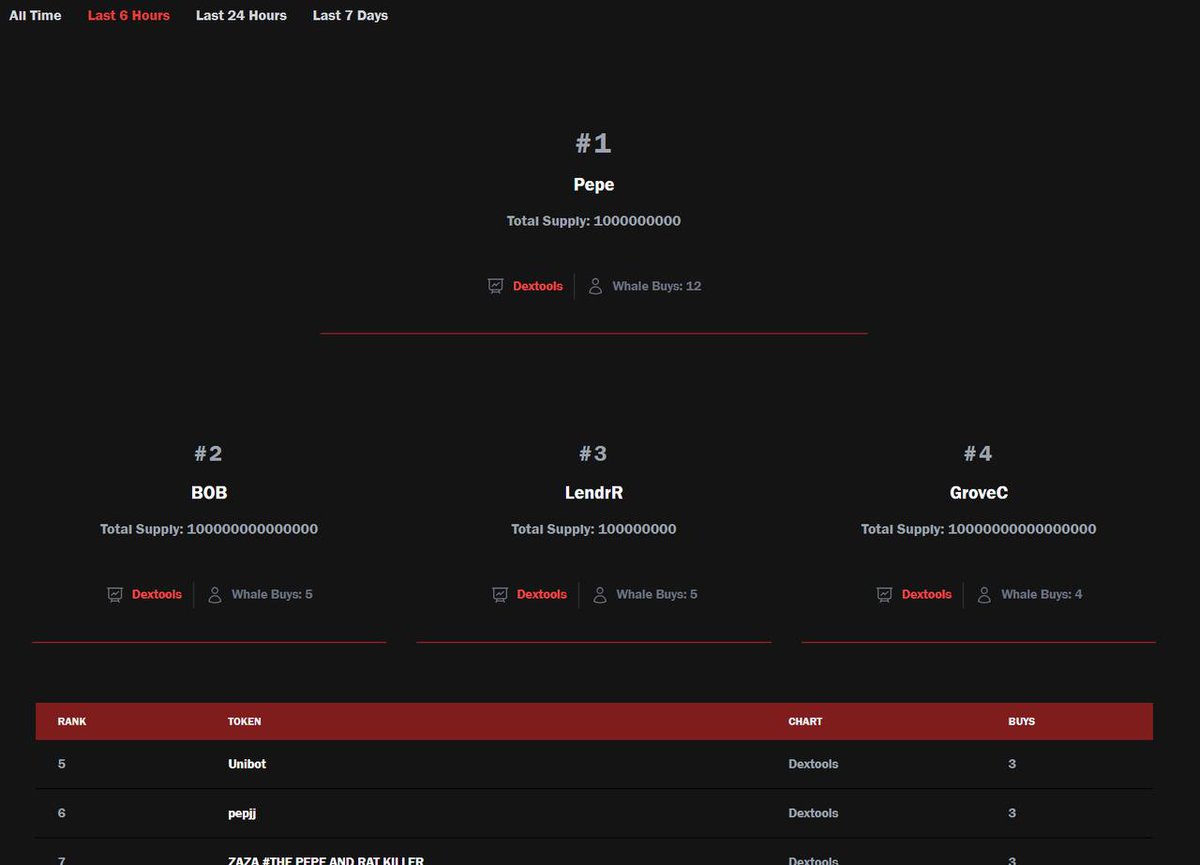The image size is (1200, 865).
Task: Click rank 6 in the table
Action: coord(62,813)
